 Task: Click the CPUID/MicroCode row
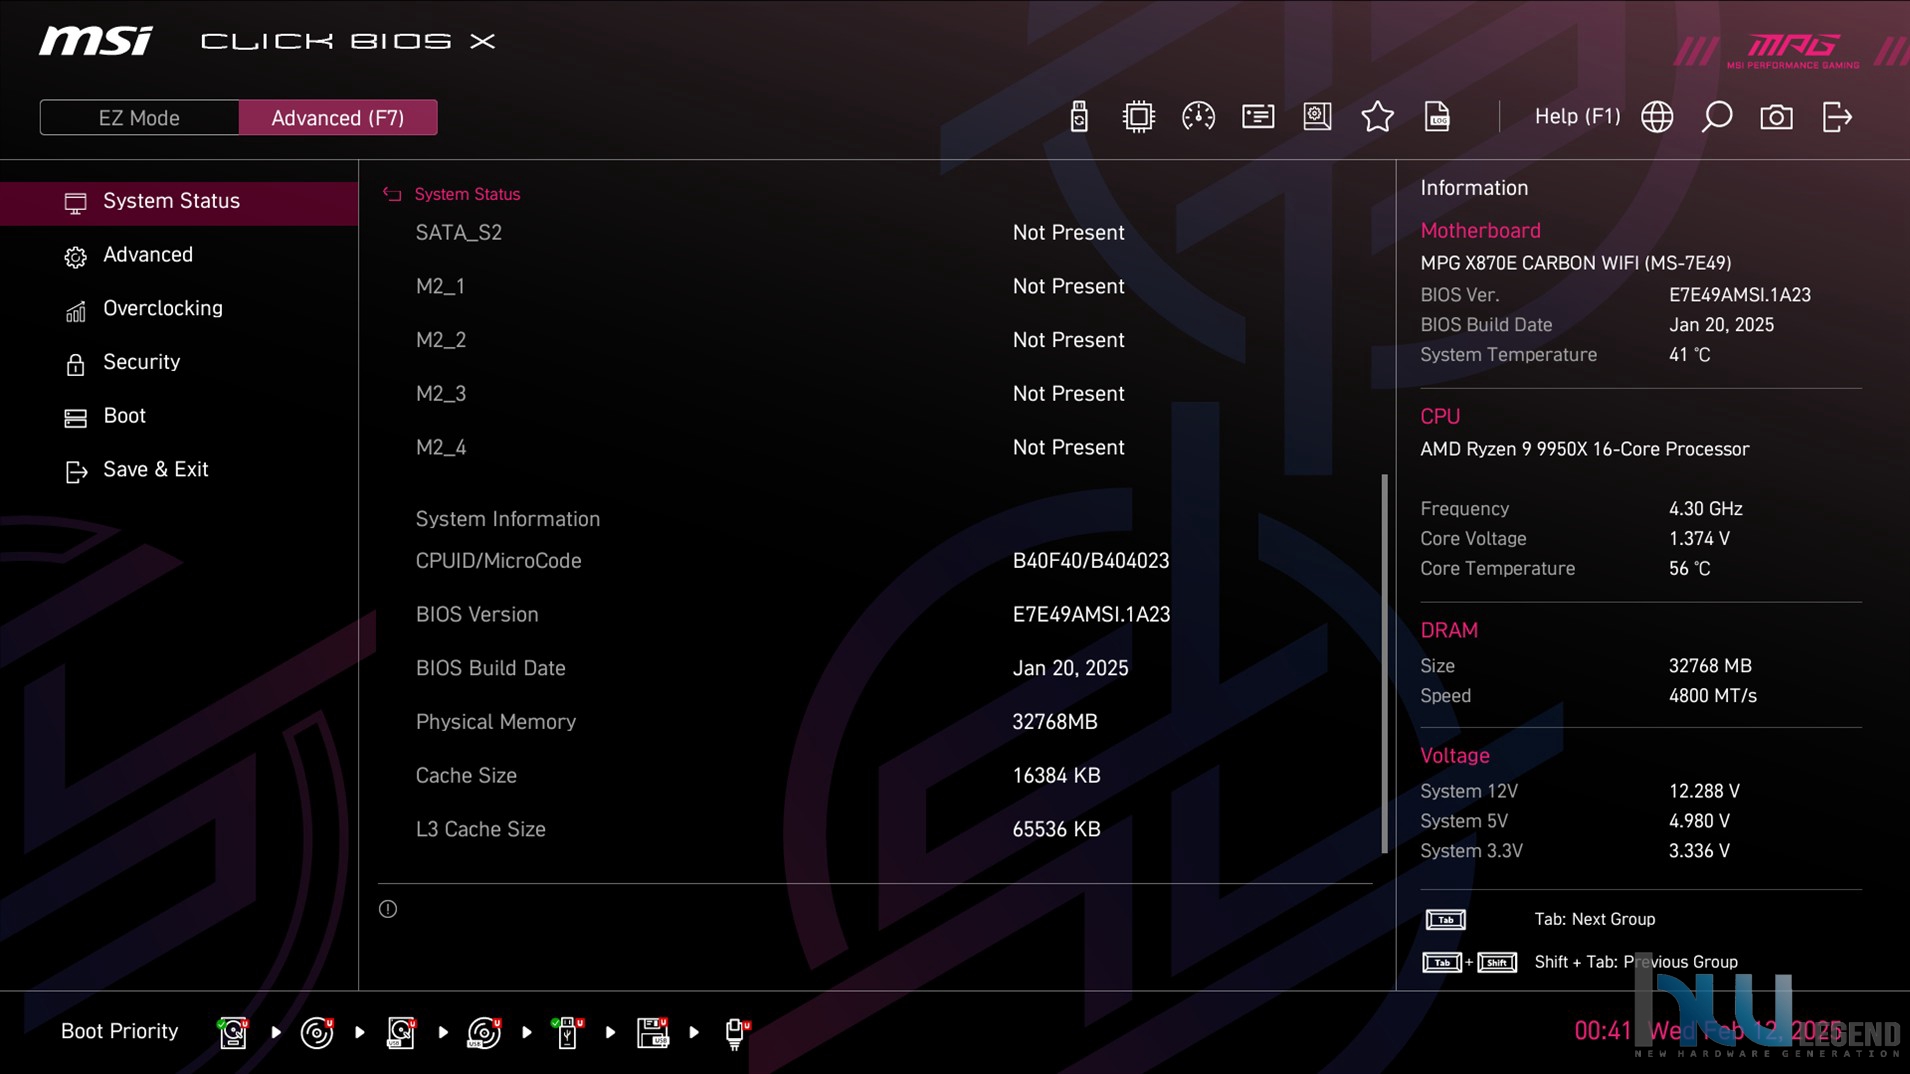[875, 561]
